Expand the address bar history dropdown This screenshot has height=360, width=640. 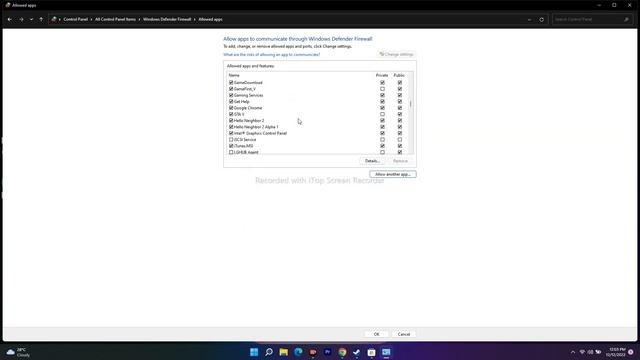(529, 19)
